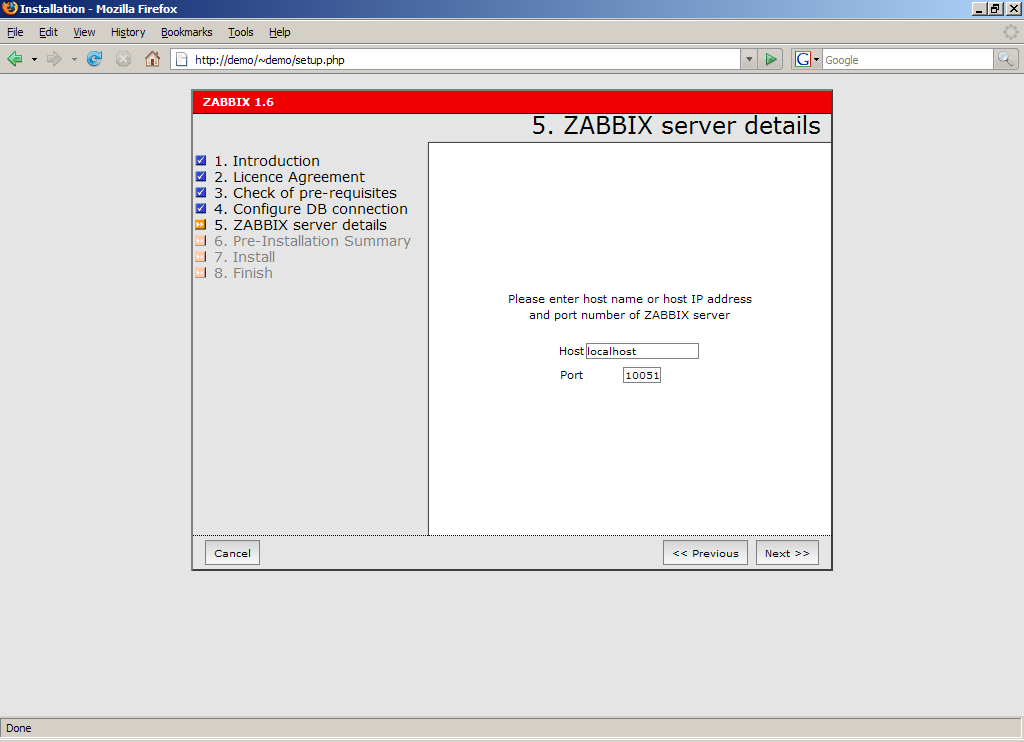
Task: Click the 'Host' field label
Action: [x=571, y=351]
